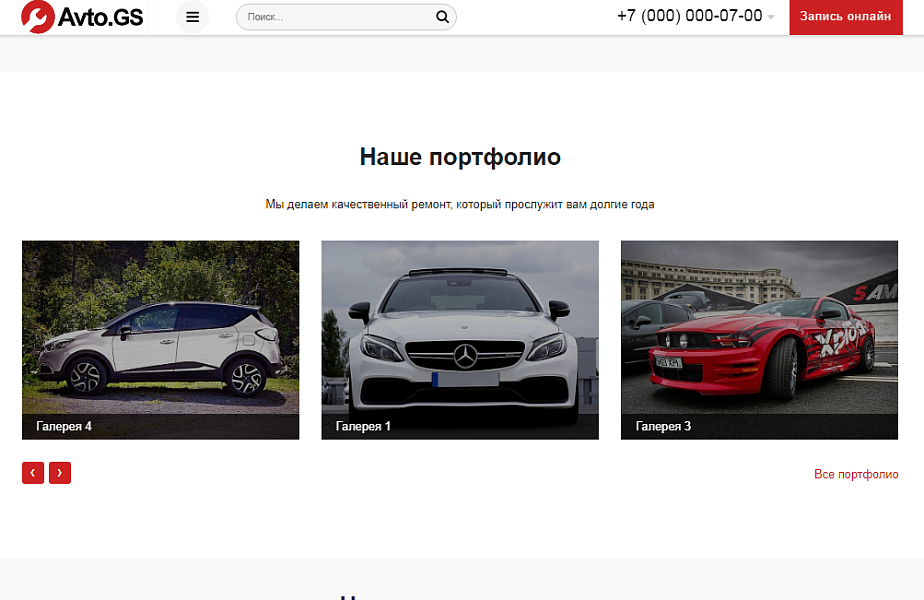Click the next slide arrow
The height and width of the screenshot is (600, 924).
[60, 472]
